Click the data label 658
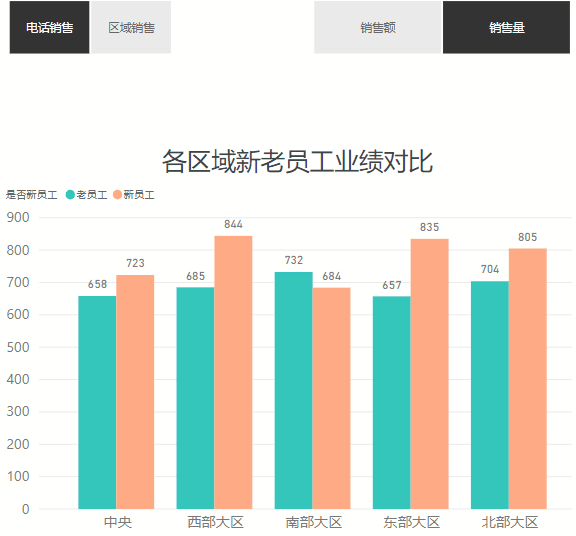This screenshot has height=536, width=576. (97, 284)
